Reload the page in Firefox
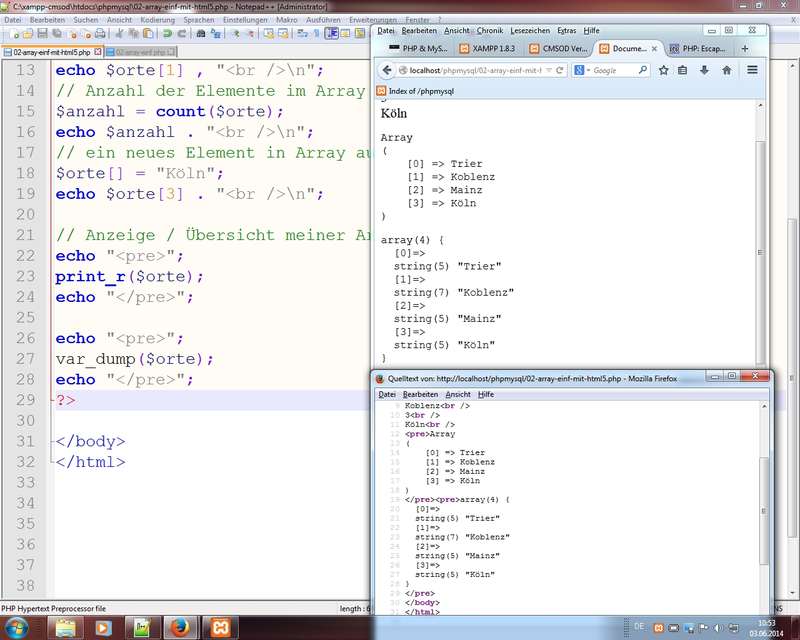Screen dimensions: 800x640 (x=561, y=70)
